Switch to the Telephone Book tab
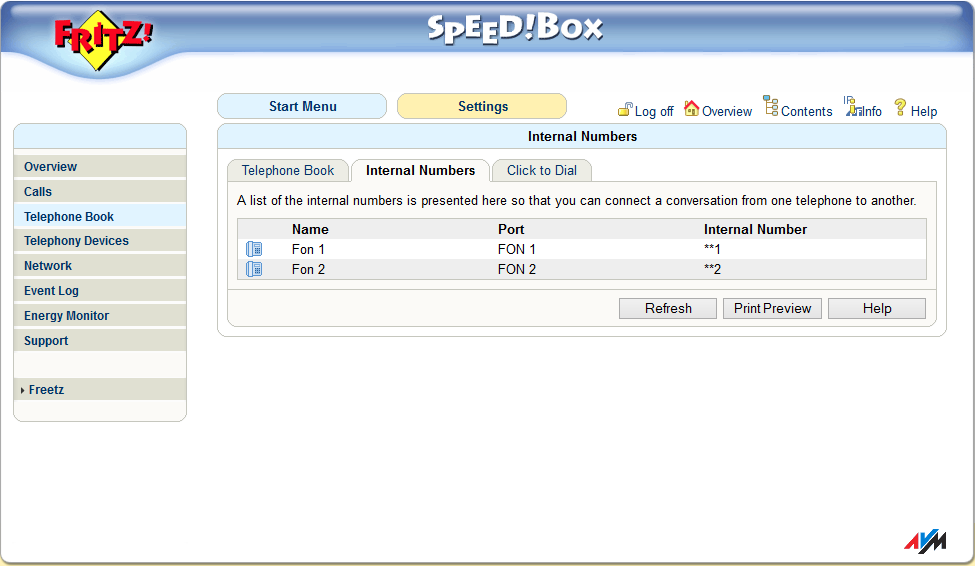975x566 pixels. click(x=288, y=171)
